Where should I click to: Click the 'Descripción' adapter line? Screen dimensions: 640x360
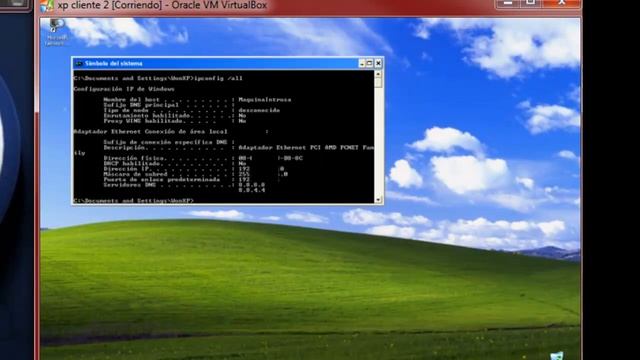tap(238, 147)
